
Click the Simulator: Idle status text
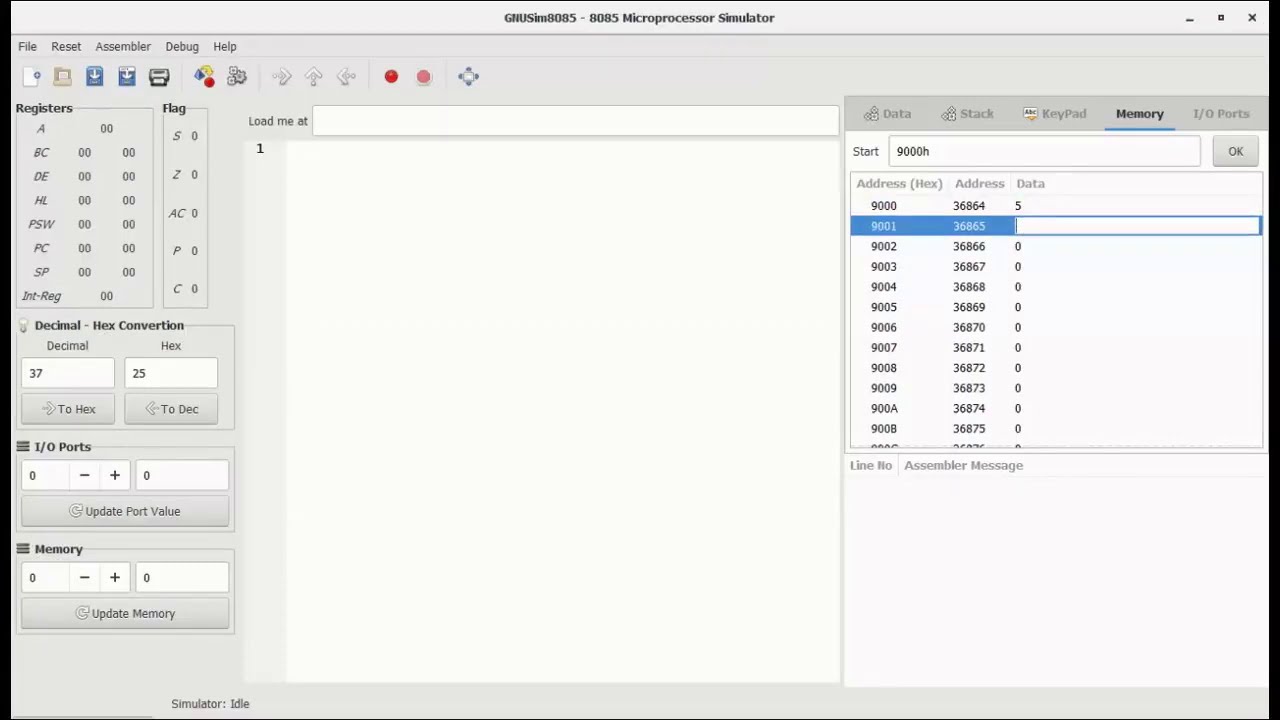(x=210, y=704)
